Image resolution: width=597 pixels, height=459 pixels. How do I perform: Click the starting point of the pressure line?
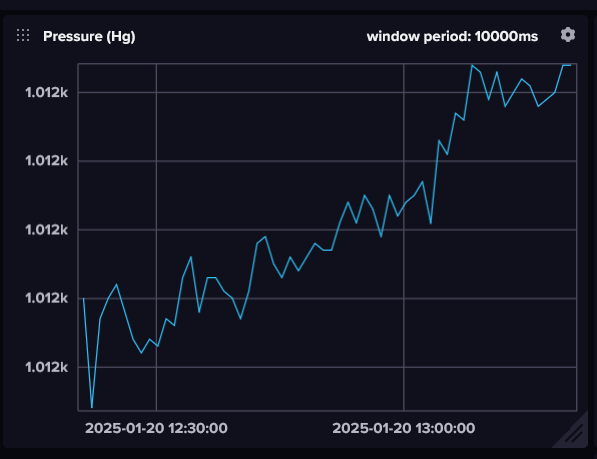[x=84, y=298]
